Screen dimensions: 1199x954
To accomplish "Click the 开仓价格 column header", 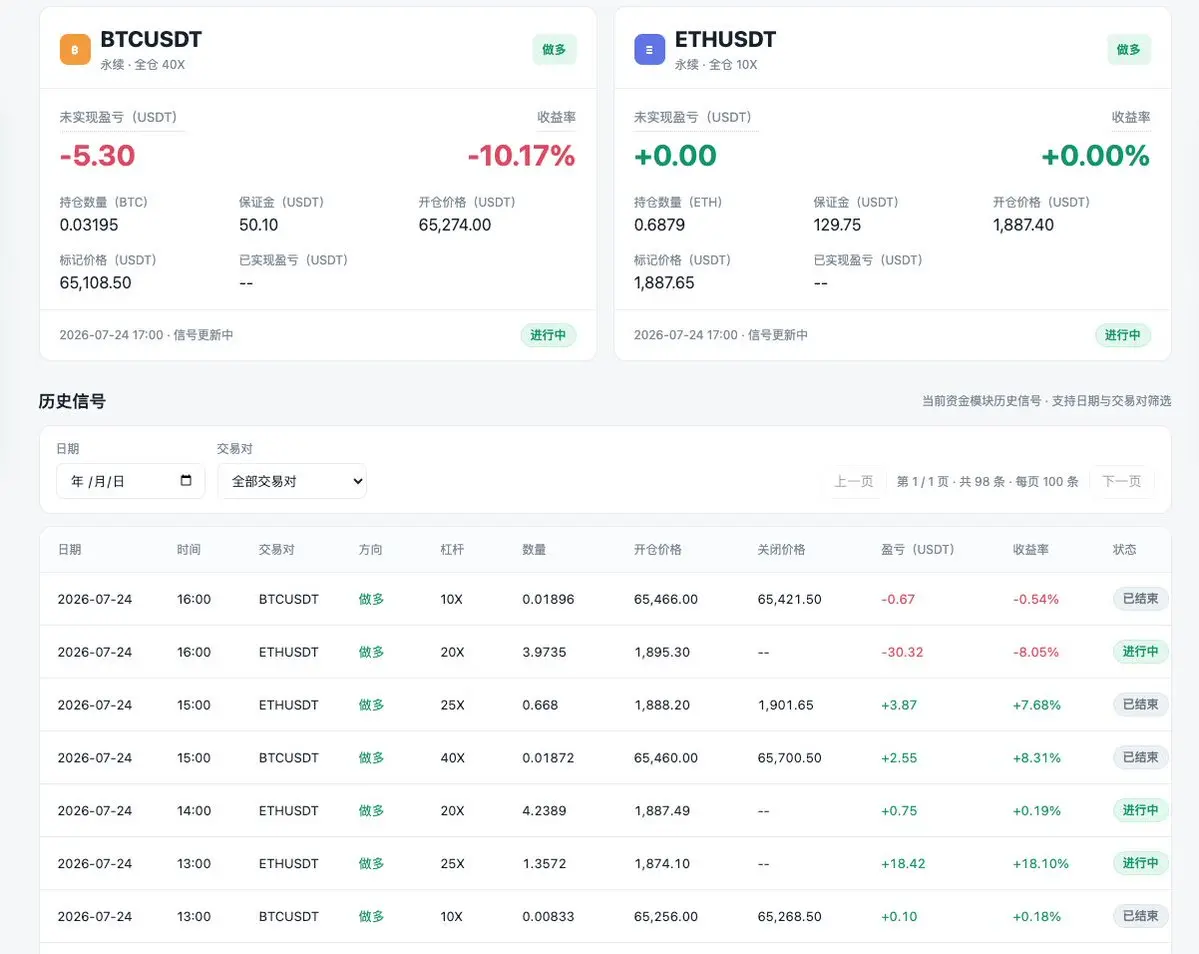I will pos(658,550).
